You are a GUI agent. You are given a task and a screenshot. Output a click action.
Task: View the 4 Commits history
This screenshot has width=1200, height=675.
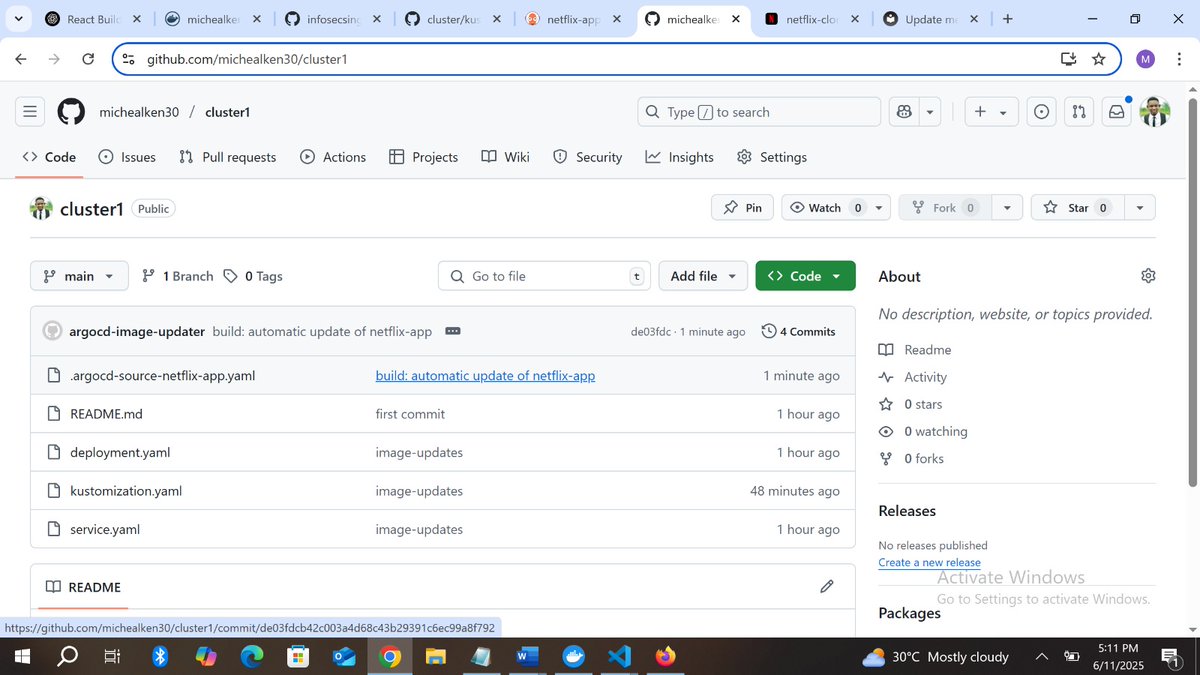798,331
